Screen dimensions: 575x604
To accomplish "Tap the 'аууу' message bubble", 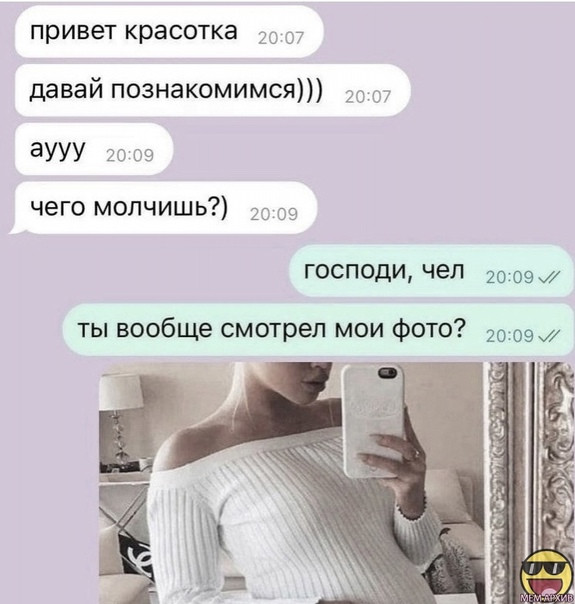I will coord(94,149).
